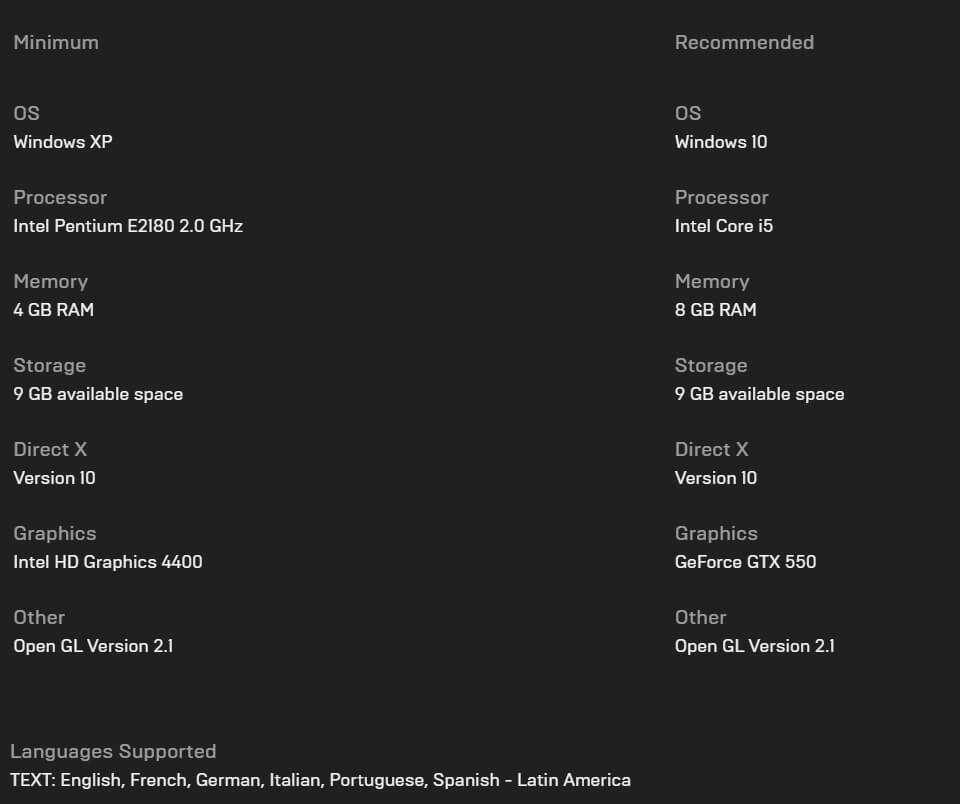The height and width of the screenshot is (804, 960).
Task: Click Version 10 under minimum Direct X
Action: click(55, 478)
